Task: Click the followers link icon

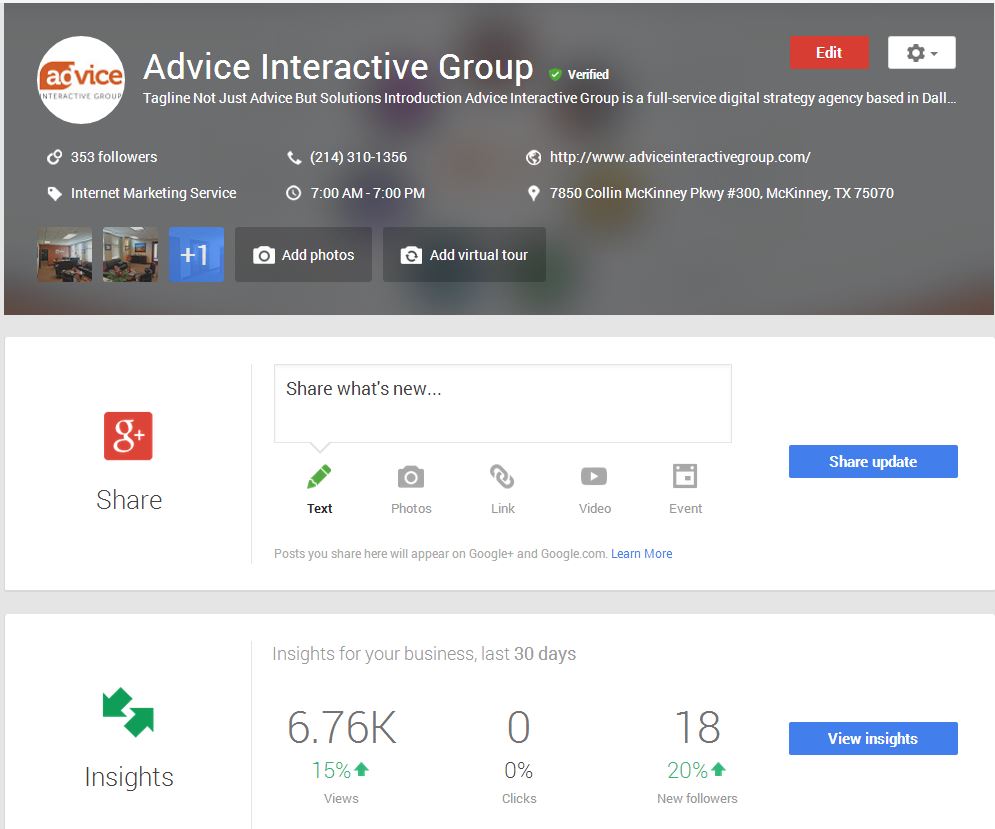Action: point(55,157)
